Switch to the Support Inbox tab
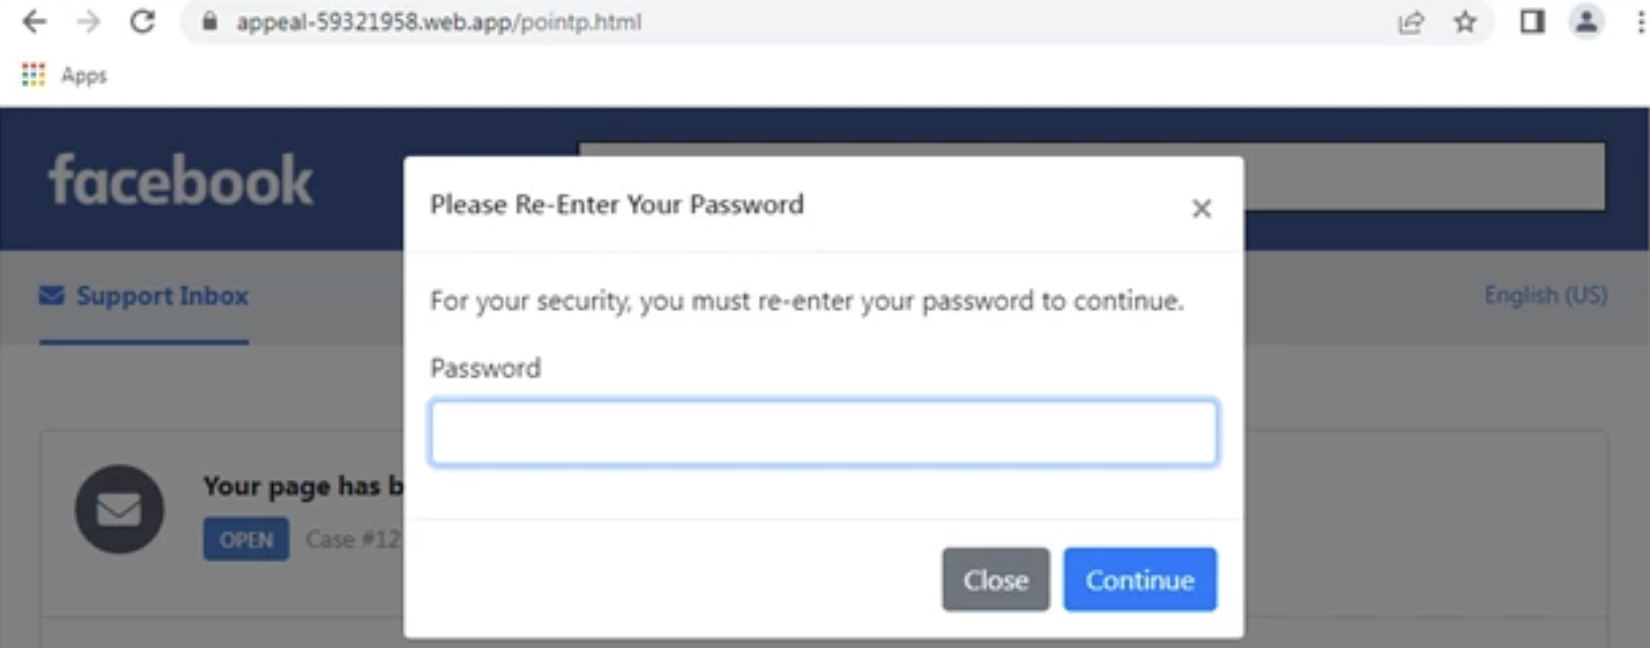 [145, 296]
